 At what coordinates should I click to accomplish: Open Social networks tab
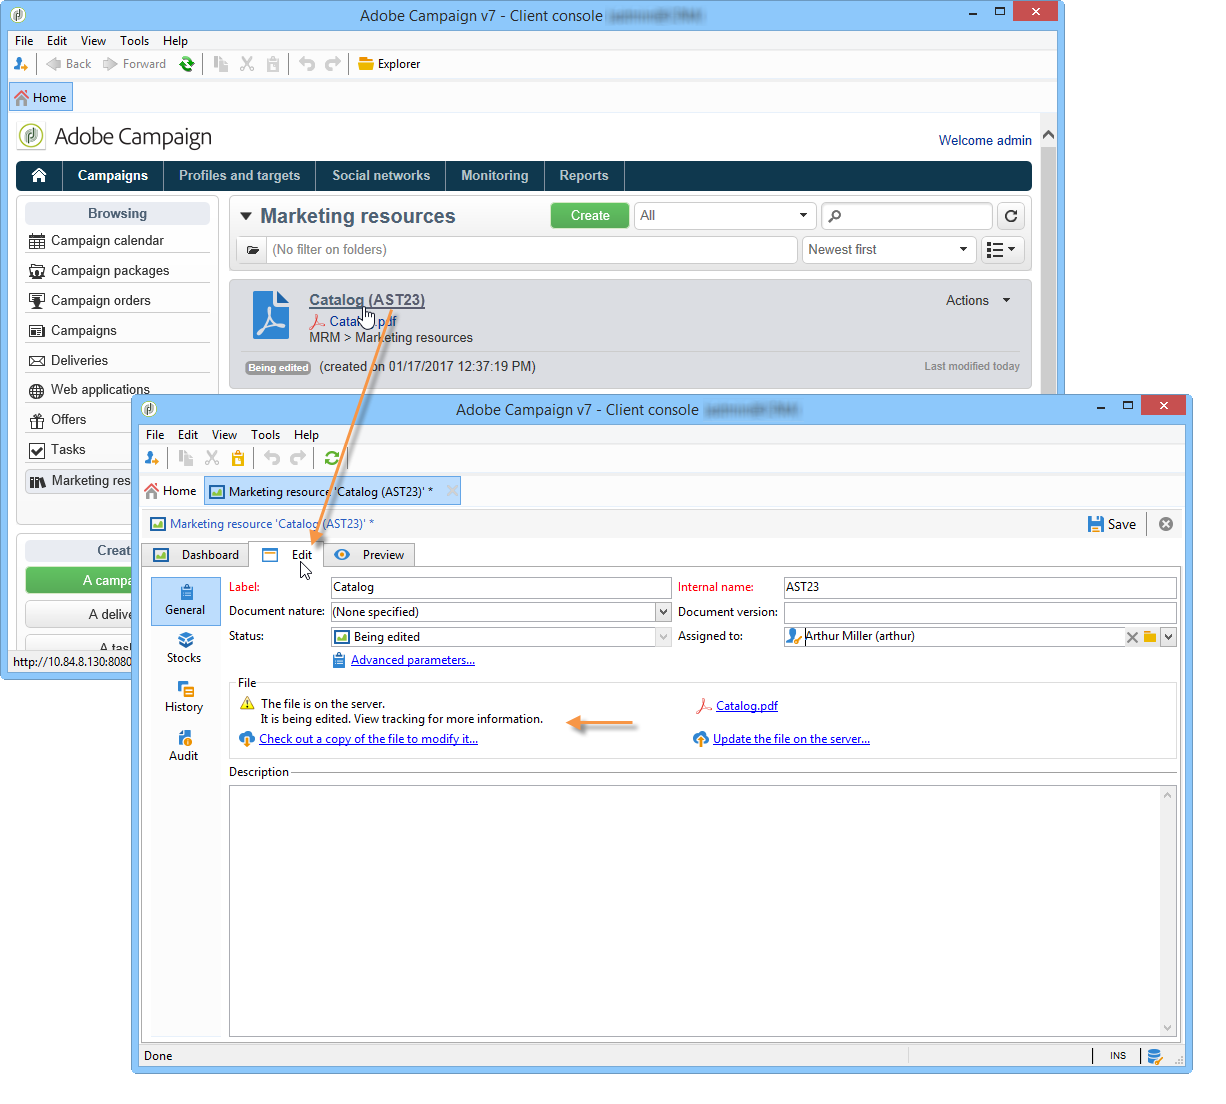coord(381,175)
